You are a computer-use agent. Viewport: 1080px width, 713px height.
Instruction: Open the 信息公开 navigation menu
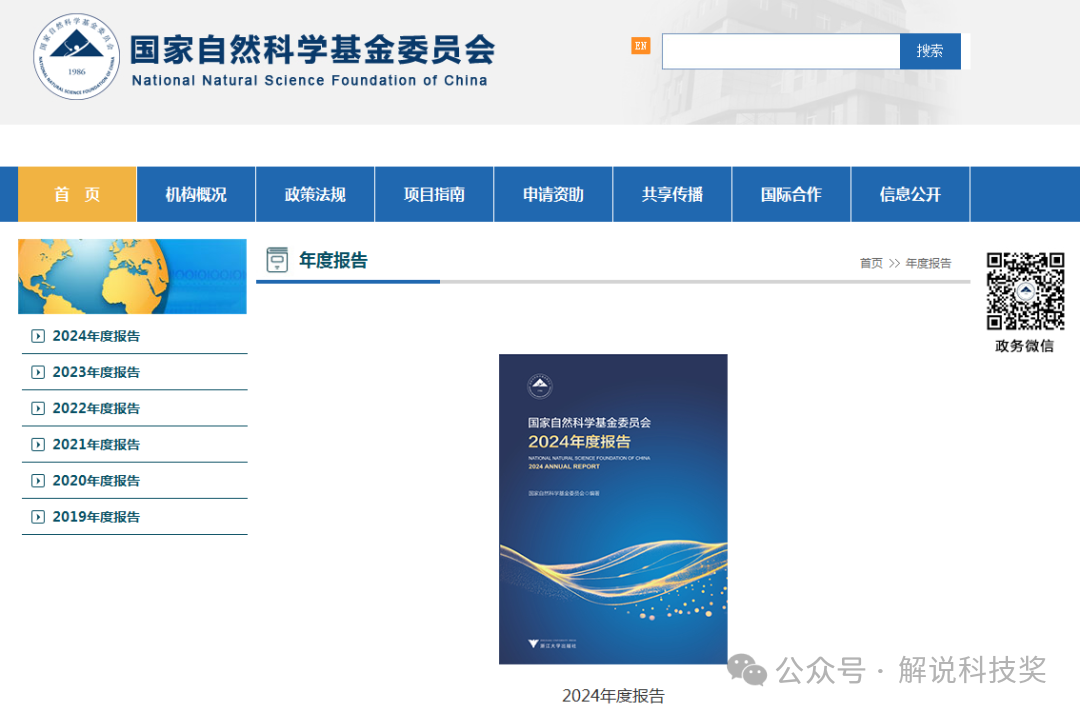tap(910, 194)
